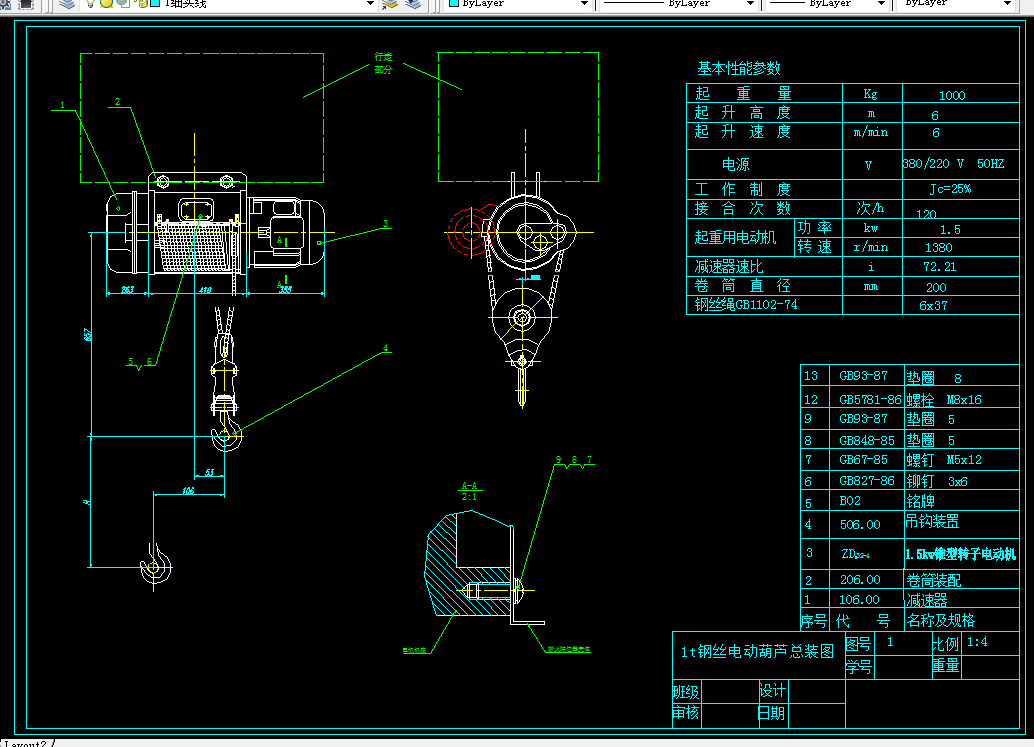
Task: Expand the layer name dropdown list
Action: (x=371, y=4)
